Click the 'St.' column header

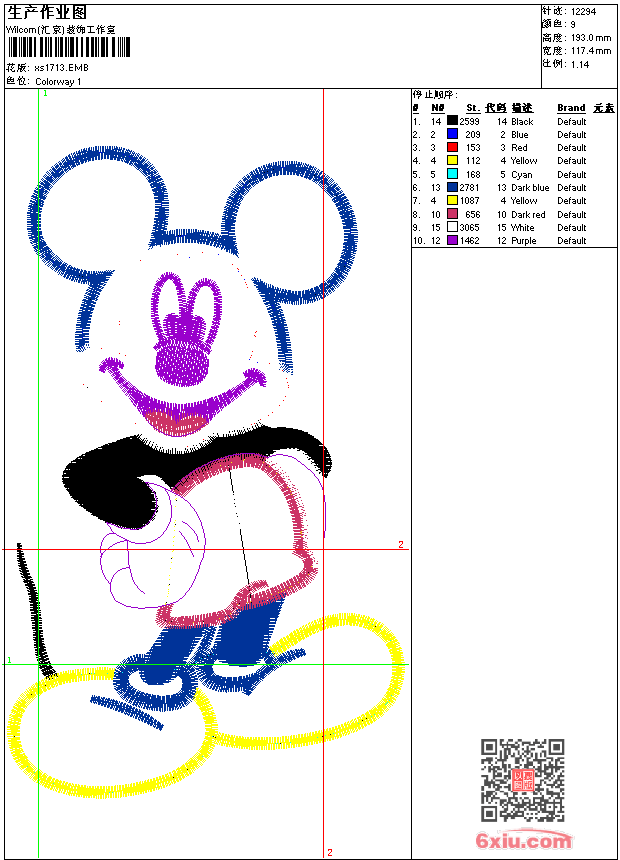tap(473, 108)
